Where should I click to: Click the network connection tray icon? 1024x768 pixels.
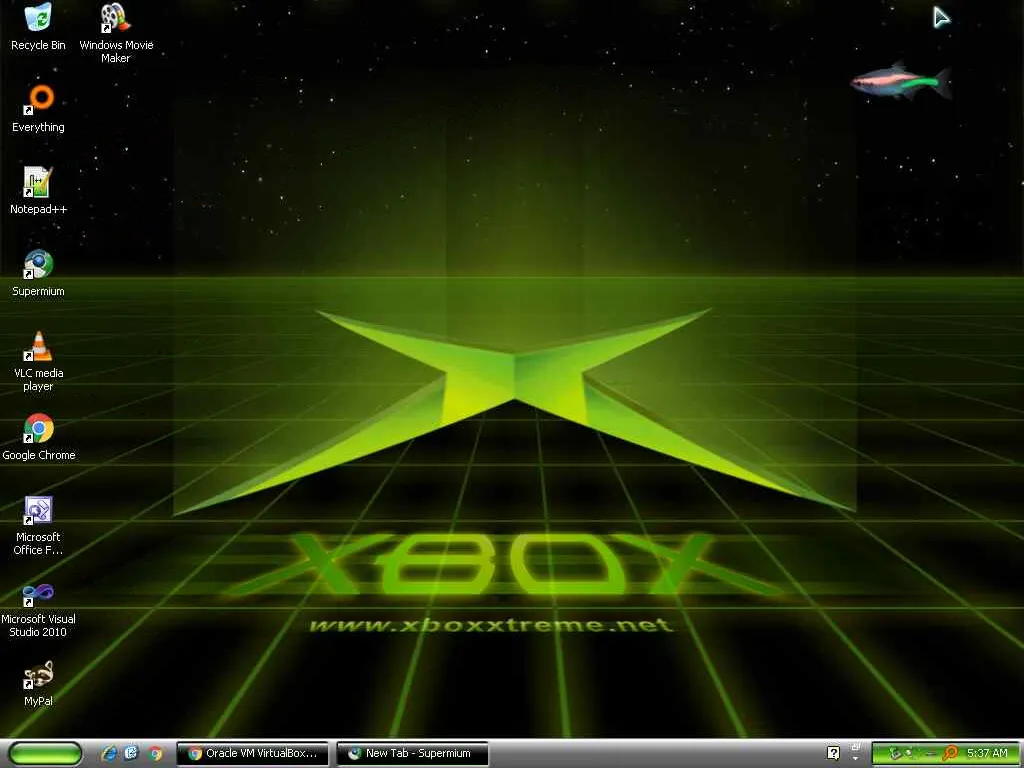895,753
